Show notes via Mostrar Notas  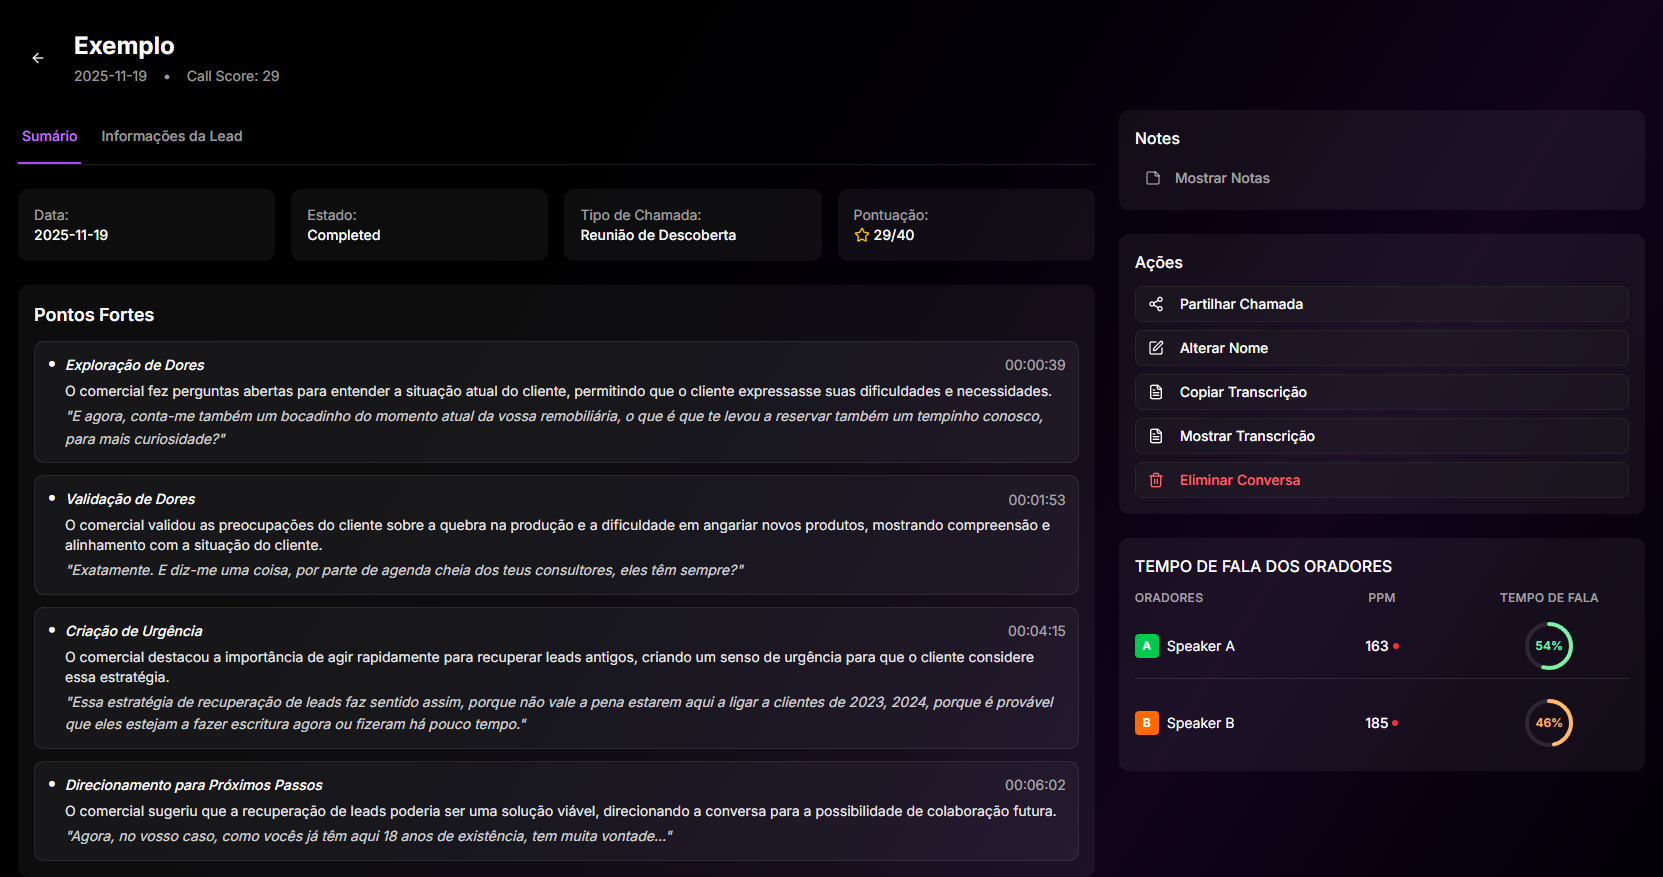[x=1221, y=178]
